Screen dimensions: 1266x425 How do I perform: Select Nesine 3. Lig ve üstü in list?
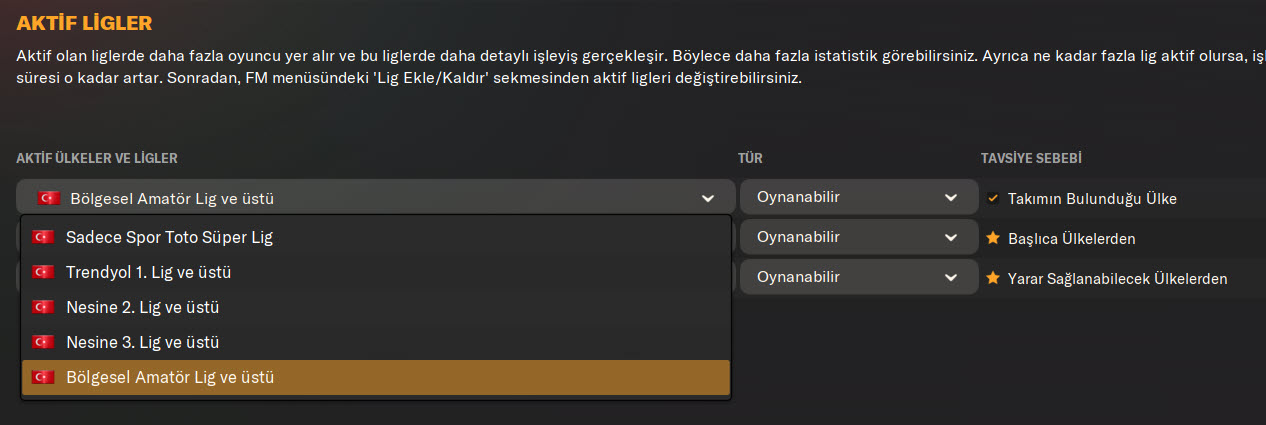pos(142,342)
